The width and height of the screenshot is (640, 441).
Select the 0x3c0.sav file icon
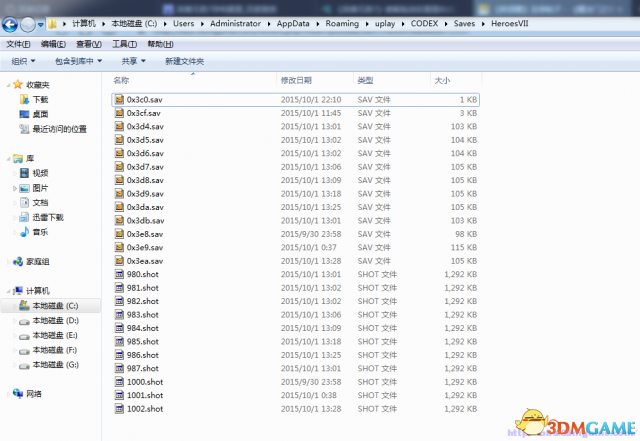click(x=119, y=100)
